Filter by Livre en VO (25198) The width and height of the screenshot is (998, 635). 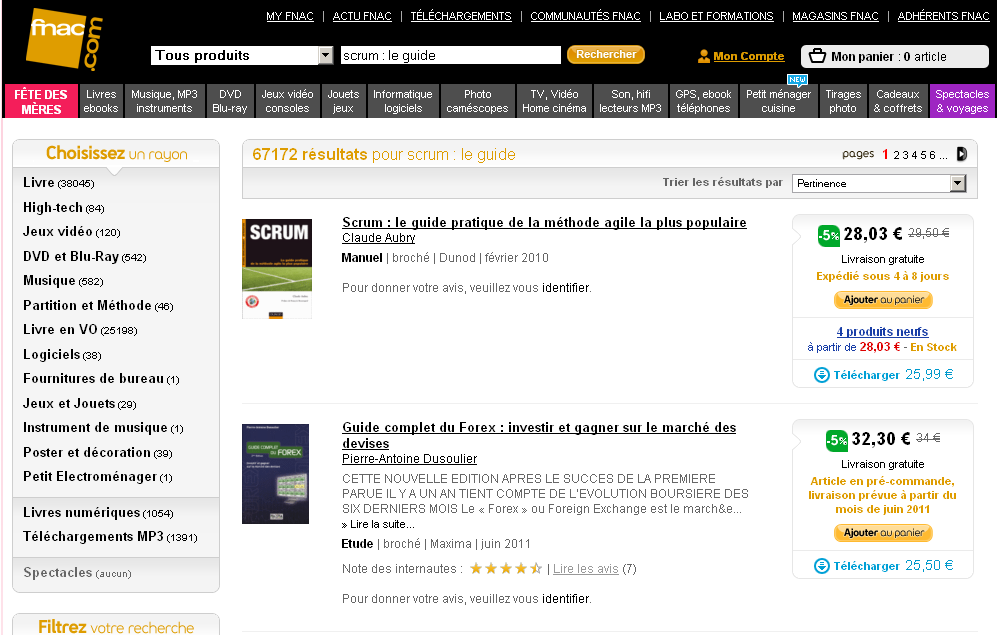(80, 330)
